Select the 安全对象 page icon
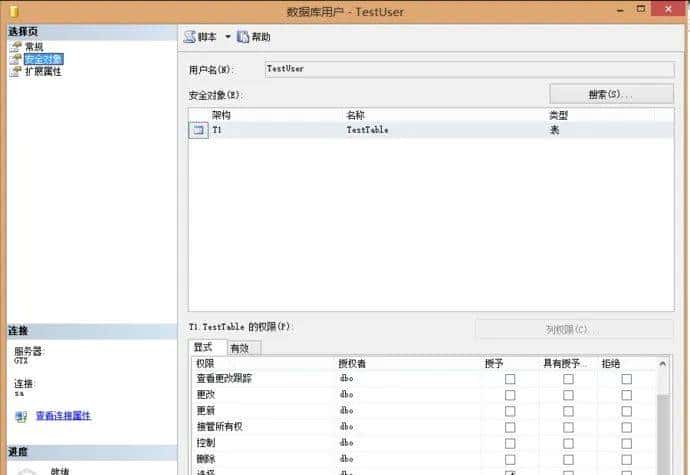This screenshot has width=690, height=475. (16, 59)
